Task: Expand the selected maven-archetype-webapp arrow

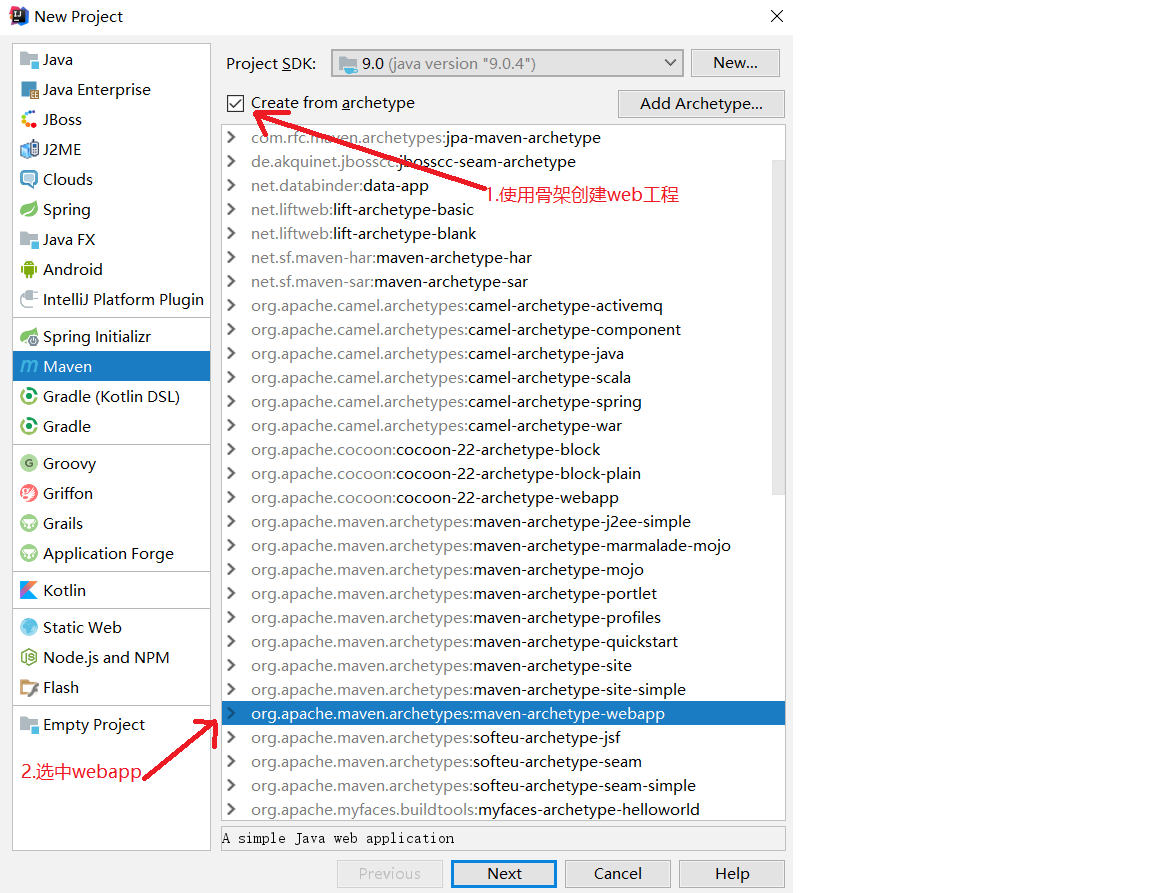Action: pos(231,713)
